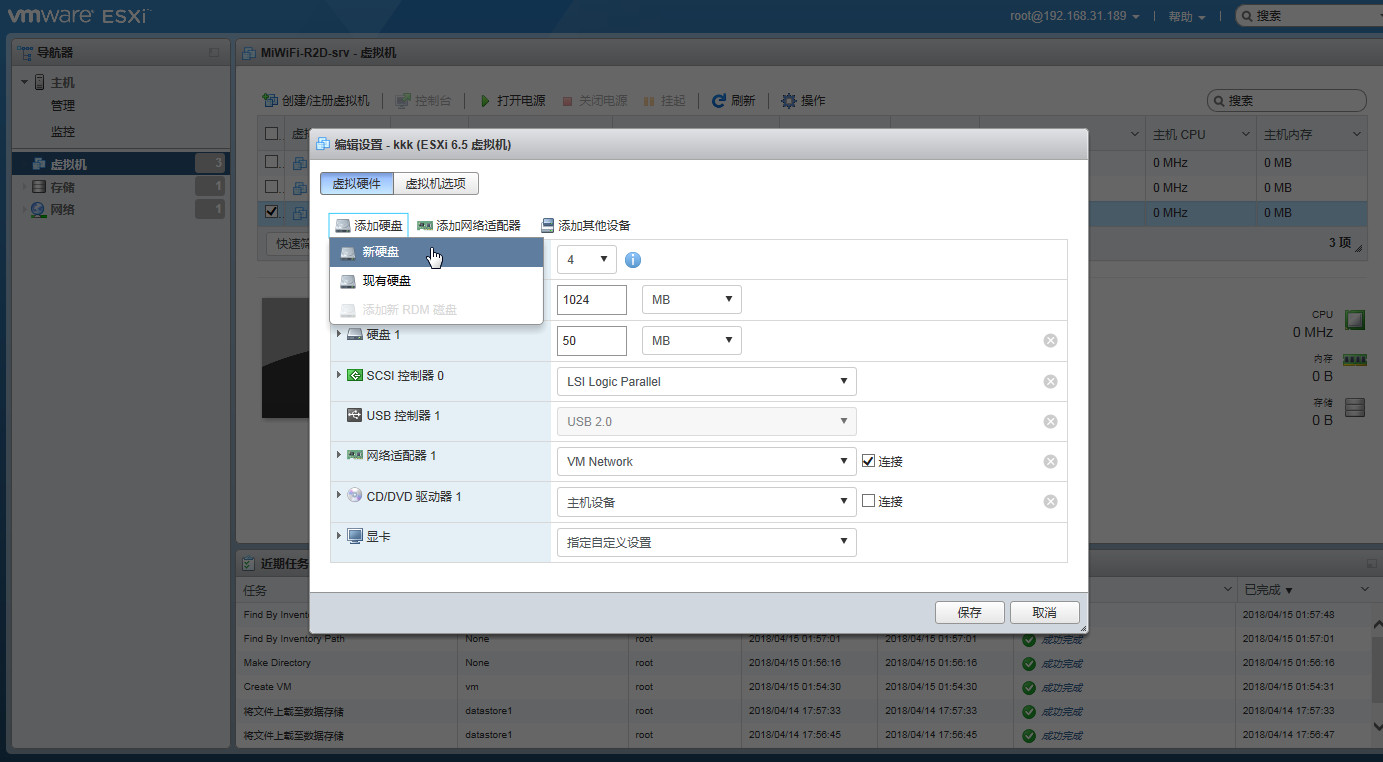The width and height of the screenshot is (1383, 762).
Task: Click the 硬盘 1 size input field
Action: tap(591, 341)
